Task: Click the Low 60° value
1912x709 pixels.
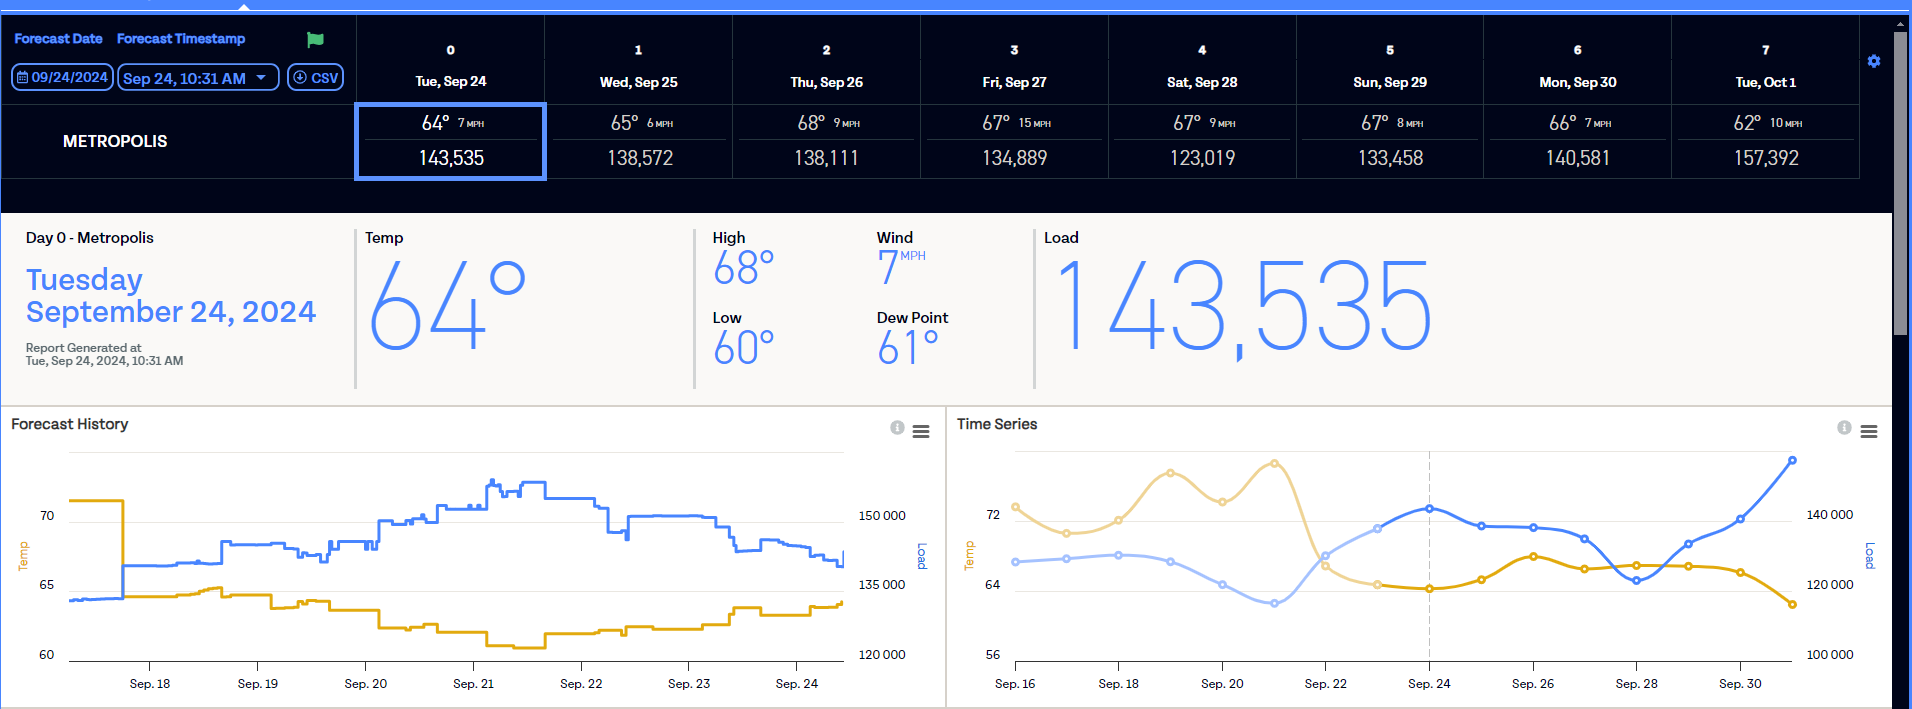Action: pos(744,348)
